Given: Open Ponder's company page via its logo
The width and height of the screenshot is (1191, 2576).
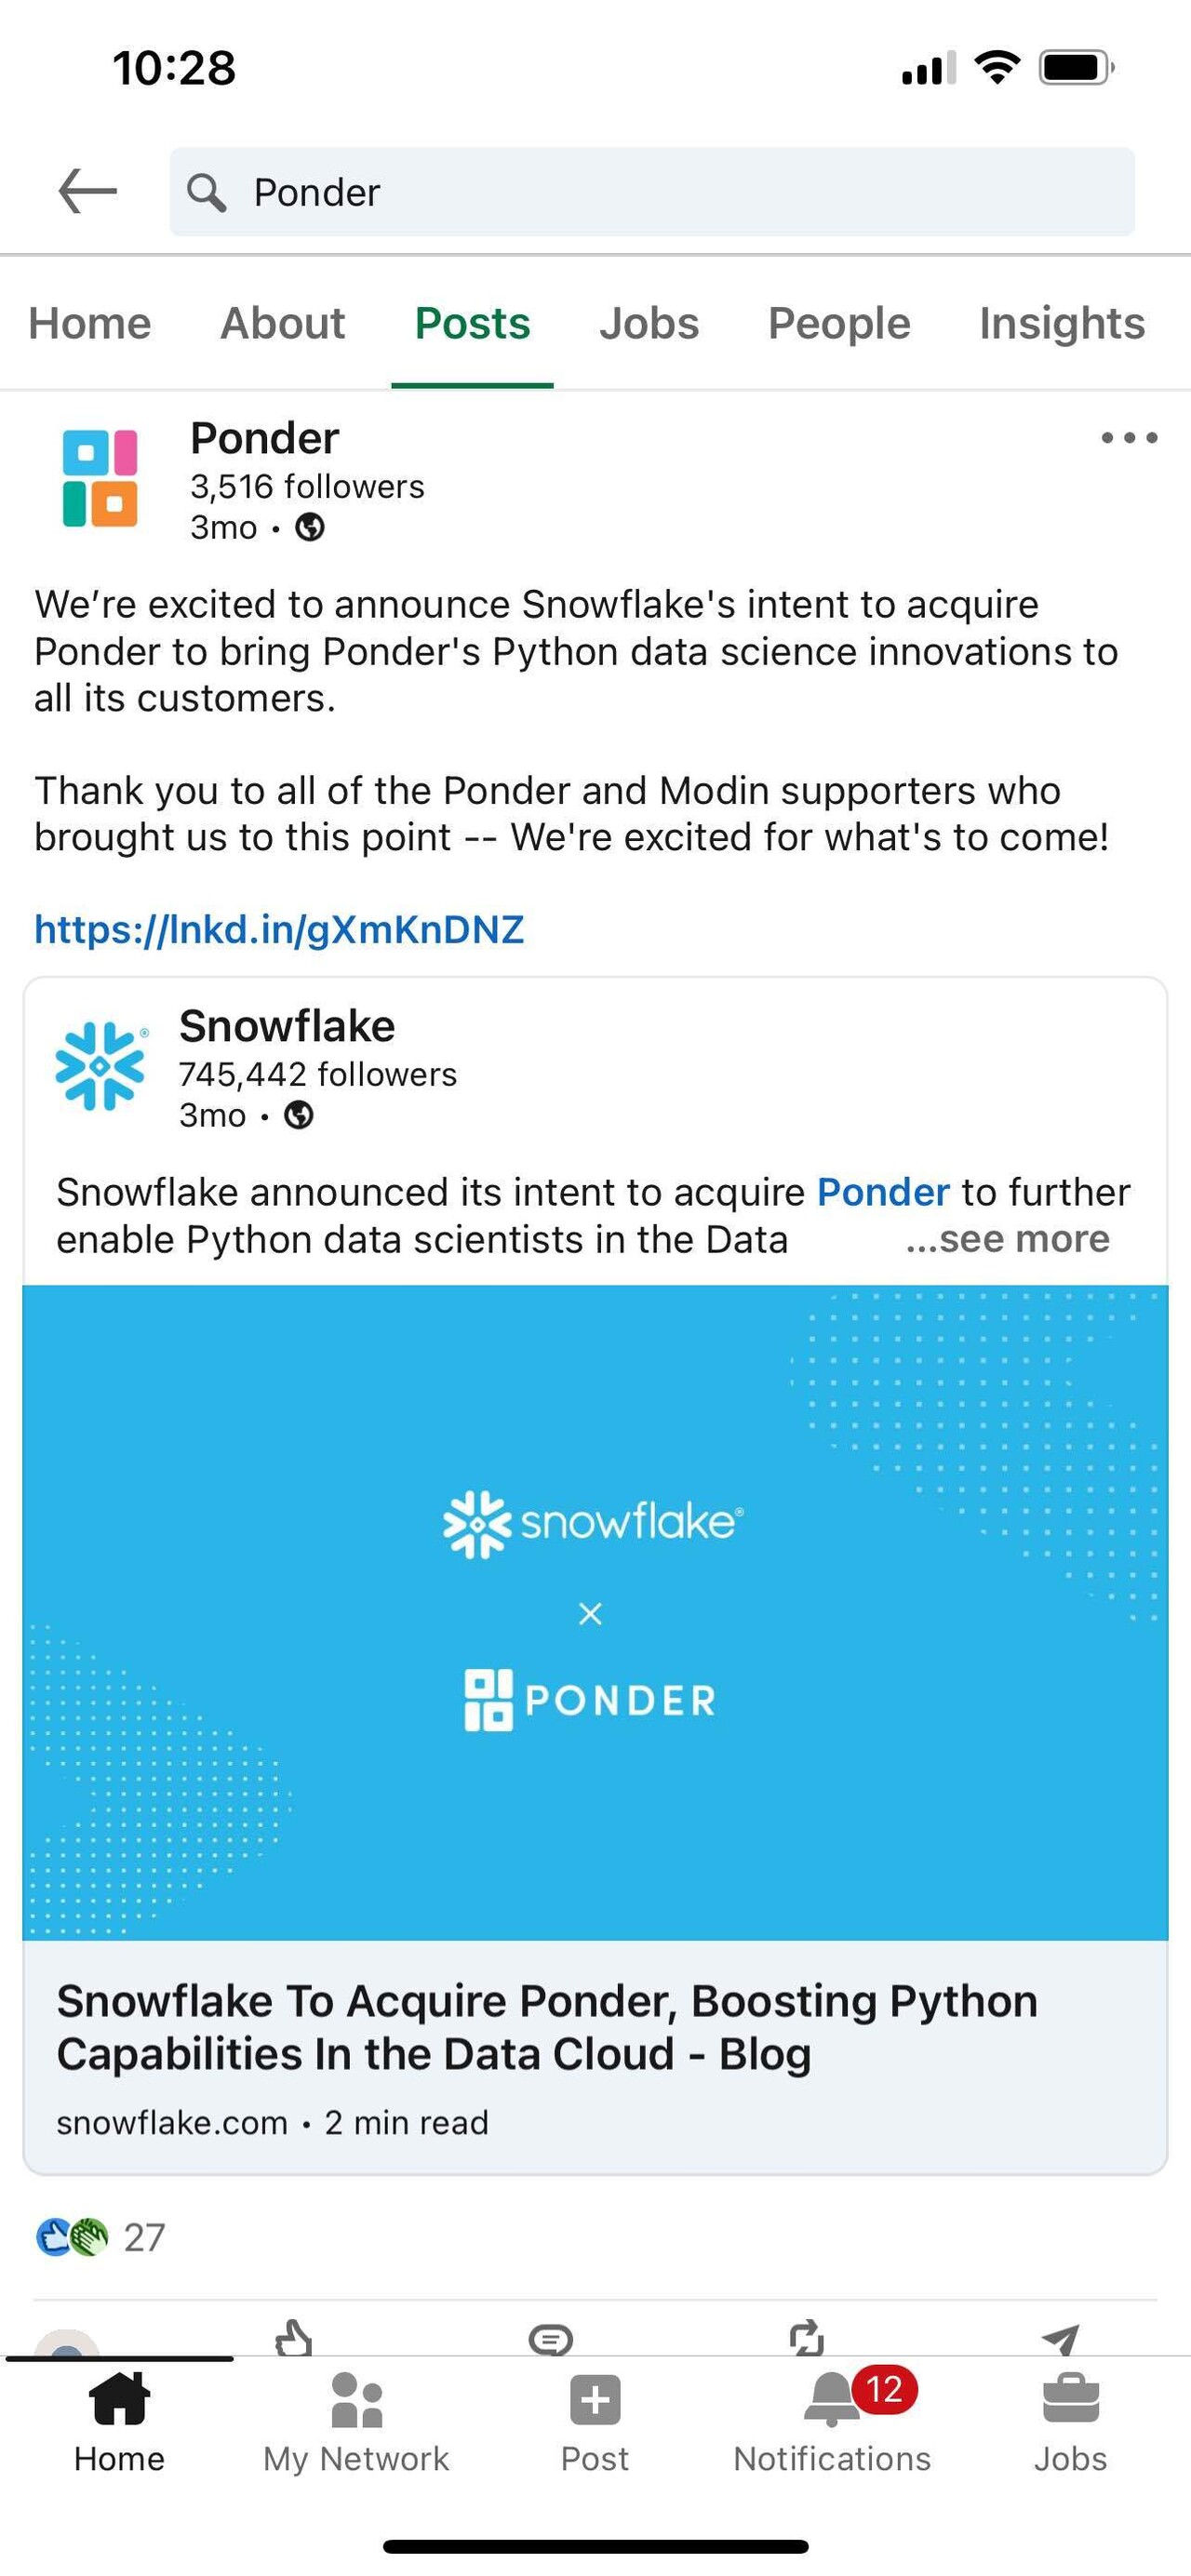Looking at the screenshot, I should (100, 480).
